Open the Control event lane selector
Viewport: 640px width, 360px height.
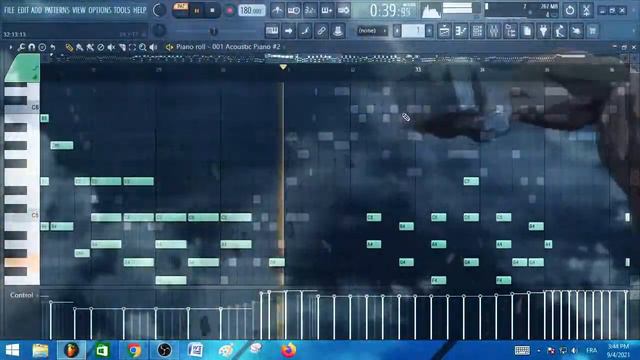(24, 295)
